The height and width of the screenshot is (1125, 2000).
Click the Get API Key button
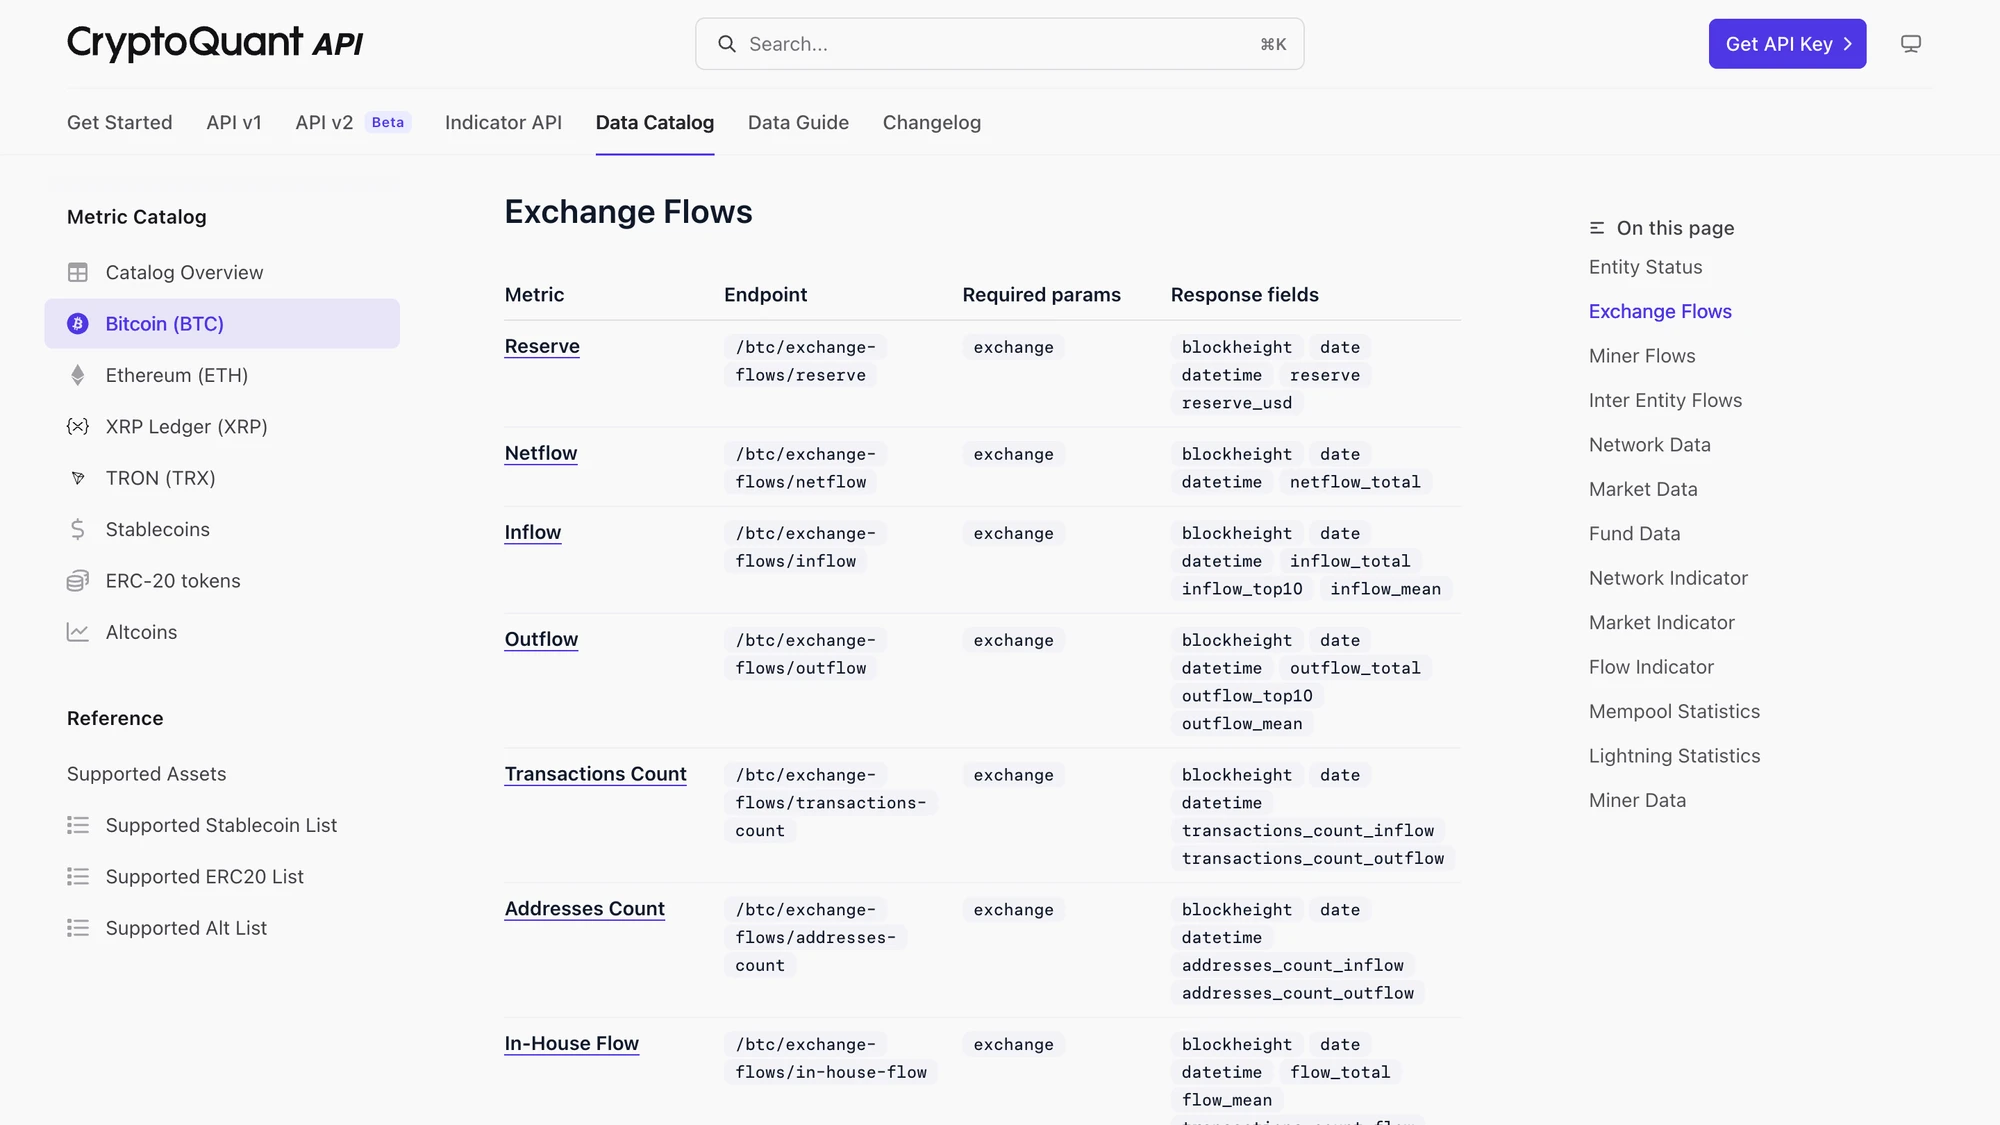[x=1787, y=44]
